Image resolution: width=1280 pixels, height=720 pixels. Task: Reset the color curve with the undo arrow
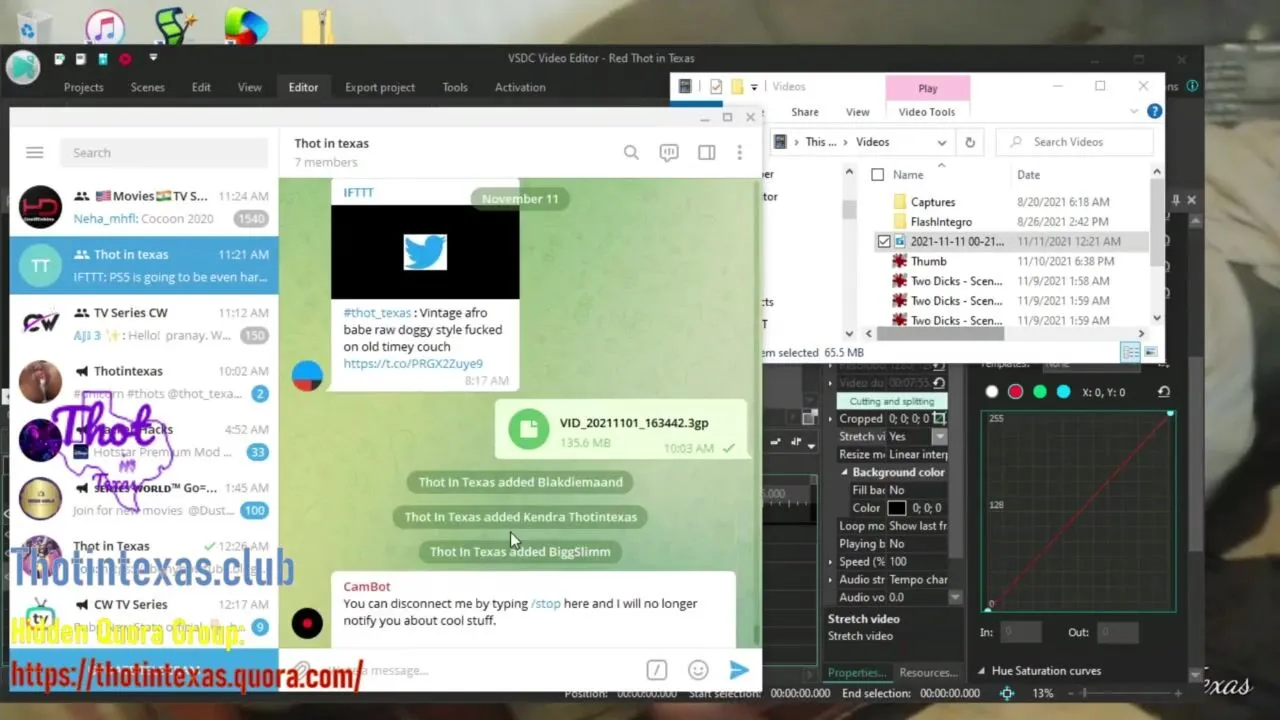click(1163, 392)
